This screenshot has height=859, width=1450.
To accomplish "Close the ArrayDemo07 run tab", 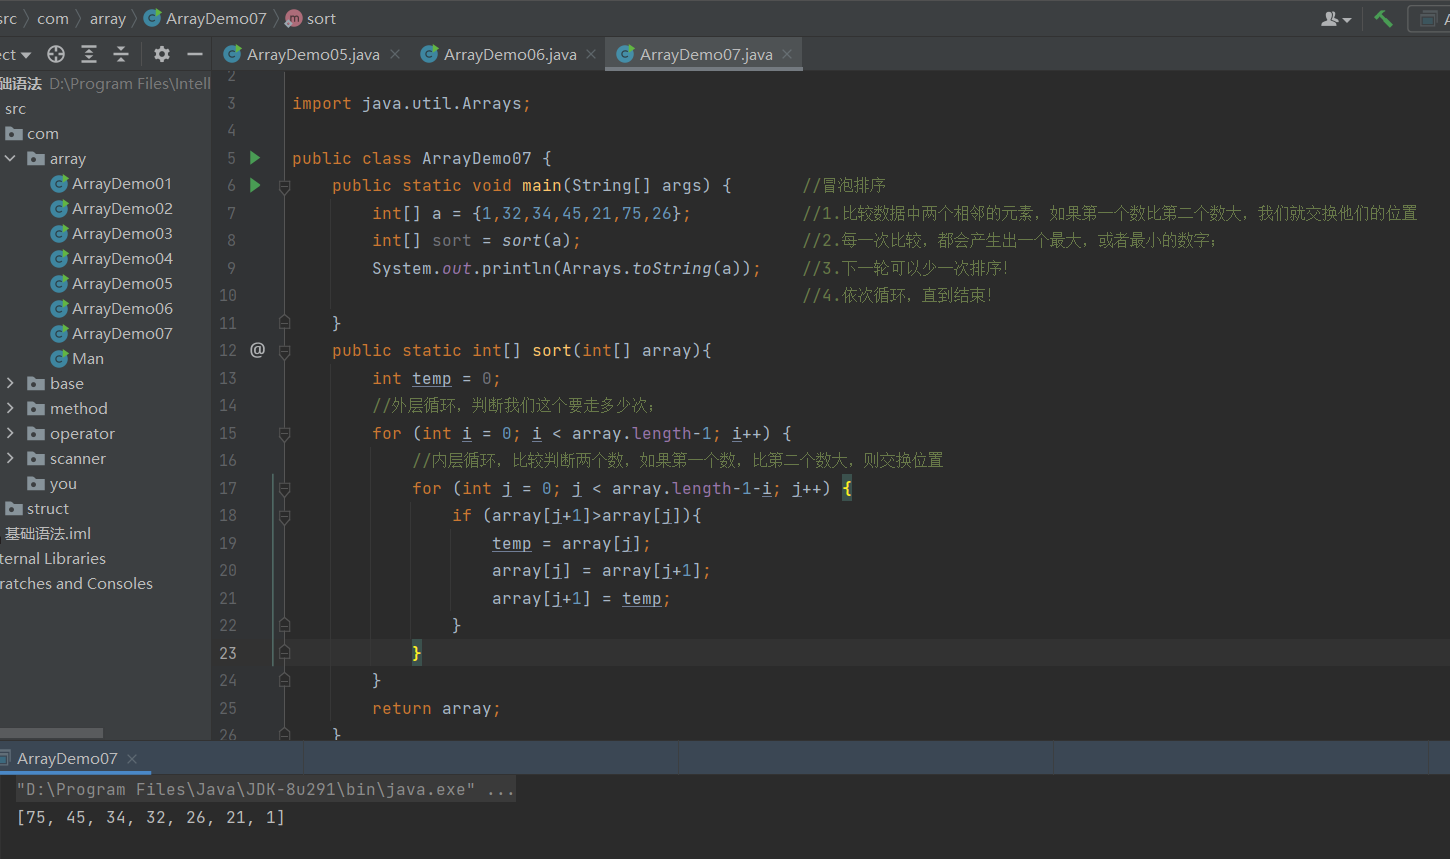I will [x=132, y=759].
